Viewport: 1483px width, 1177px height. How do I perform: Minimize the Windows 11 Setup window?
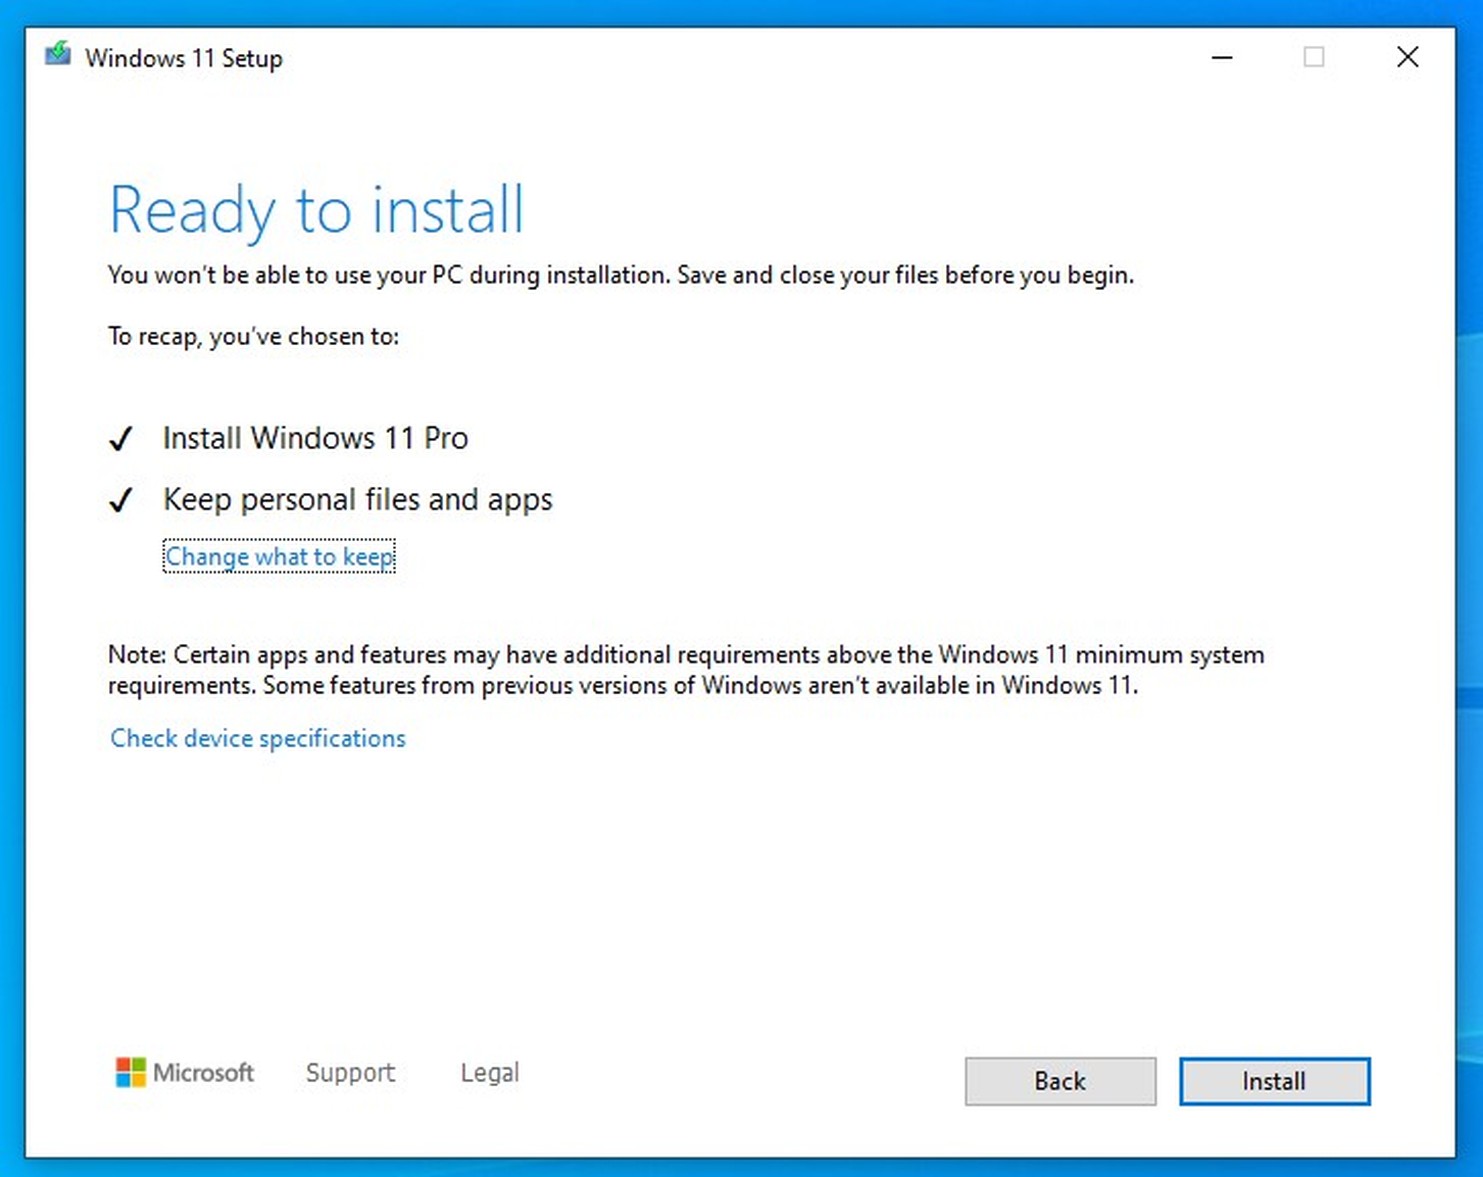[x=1222, y=57]
